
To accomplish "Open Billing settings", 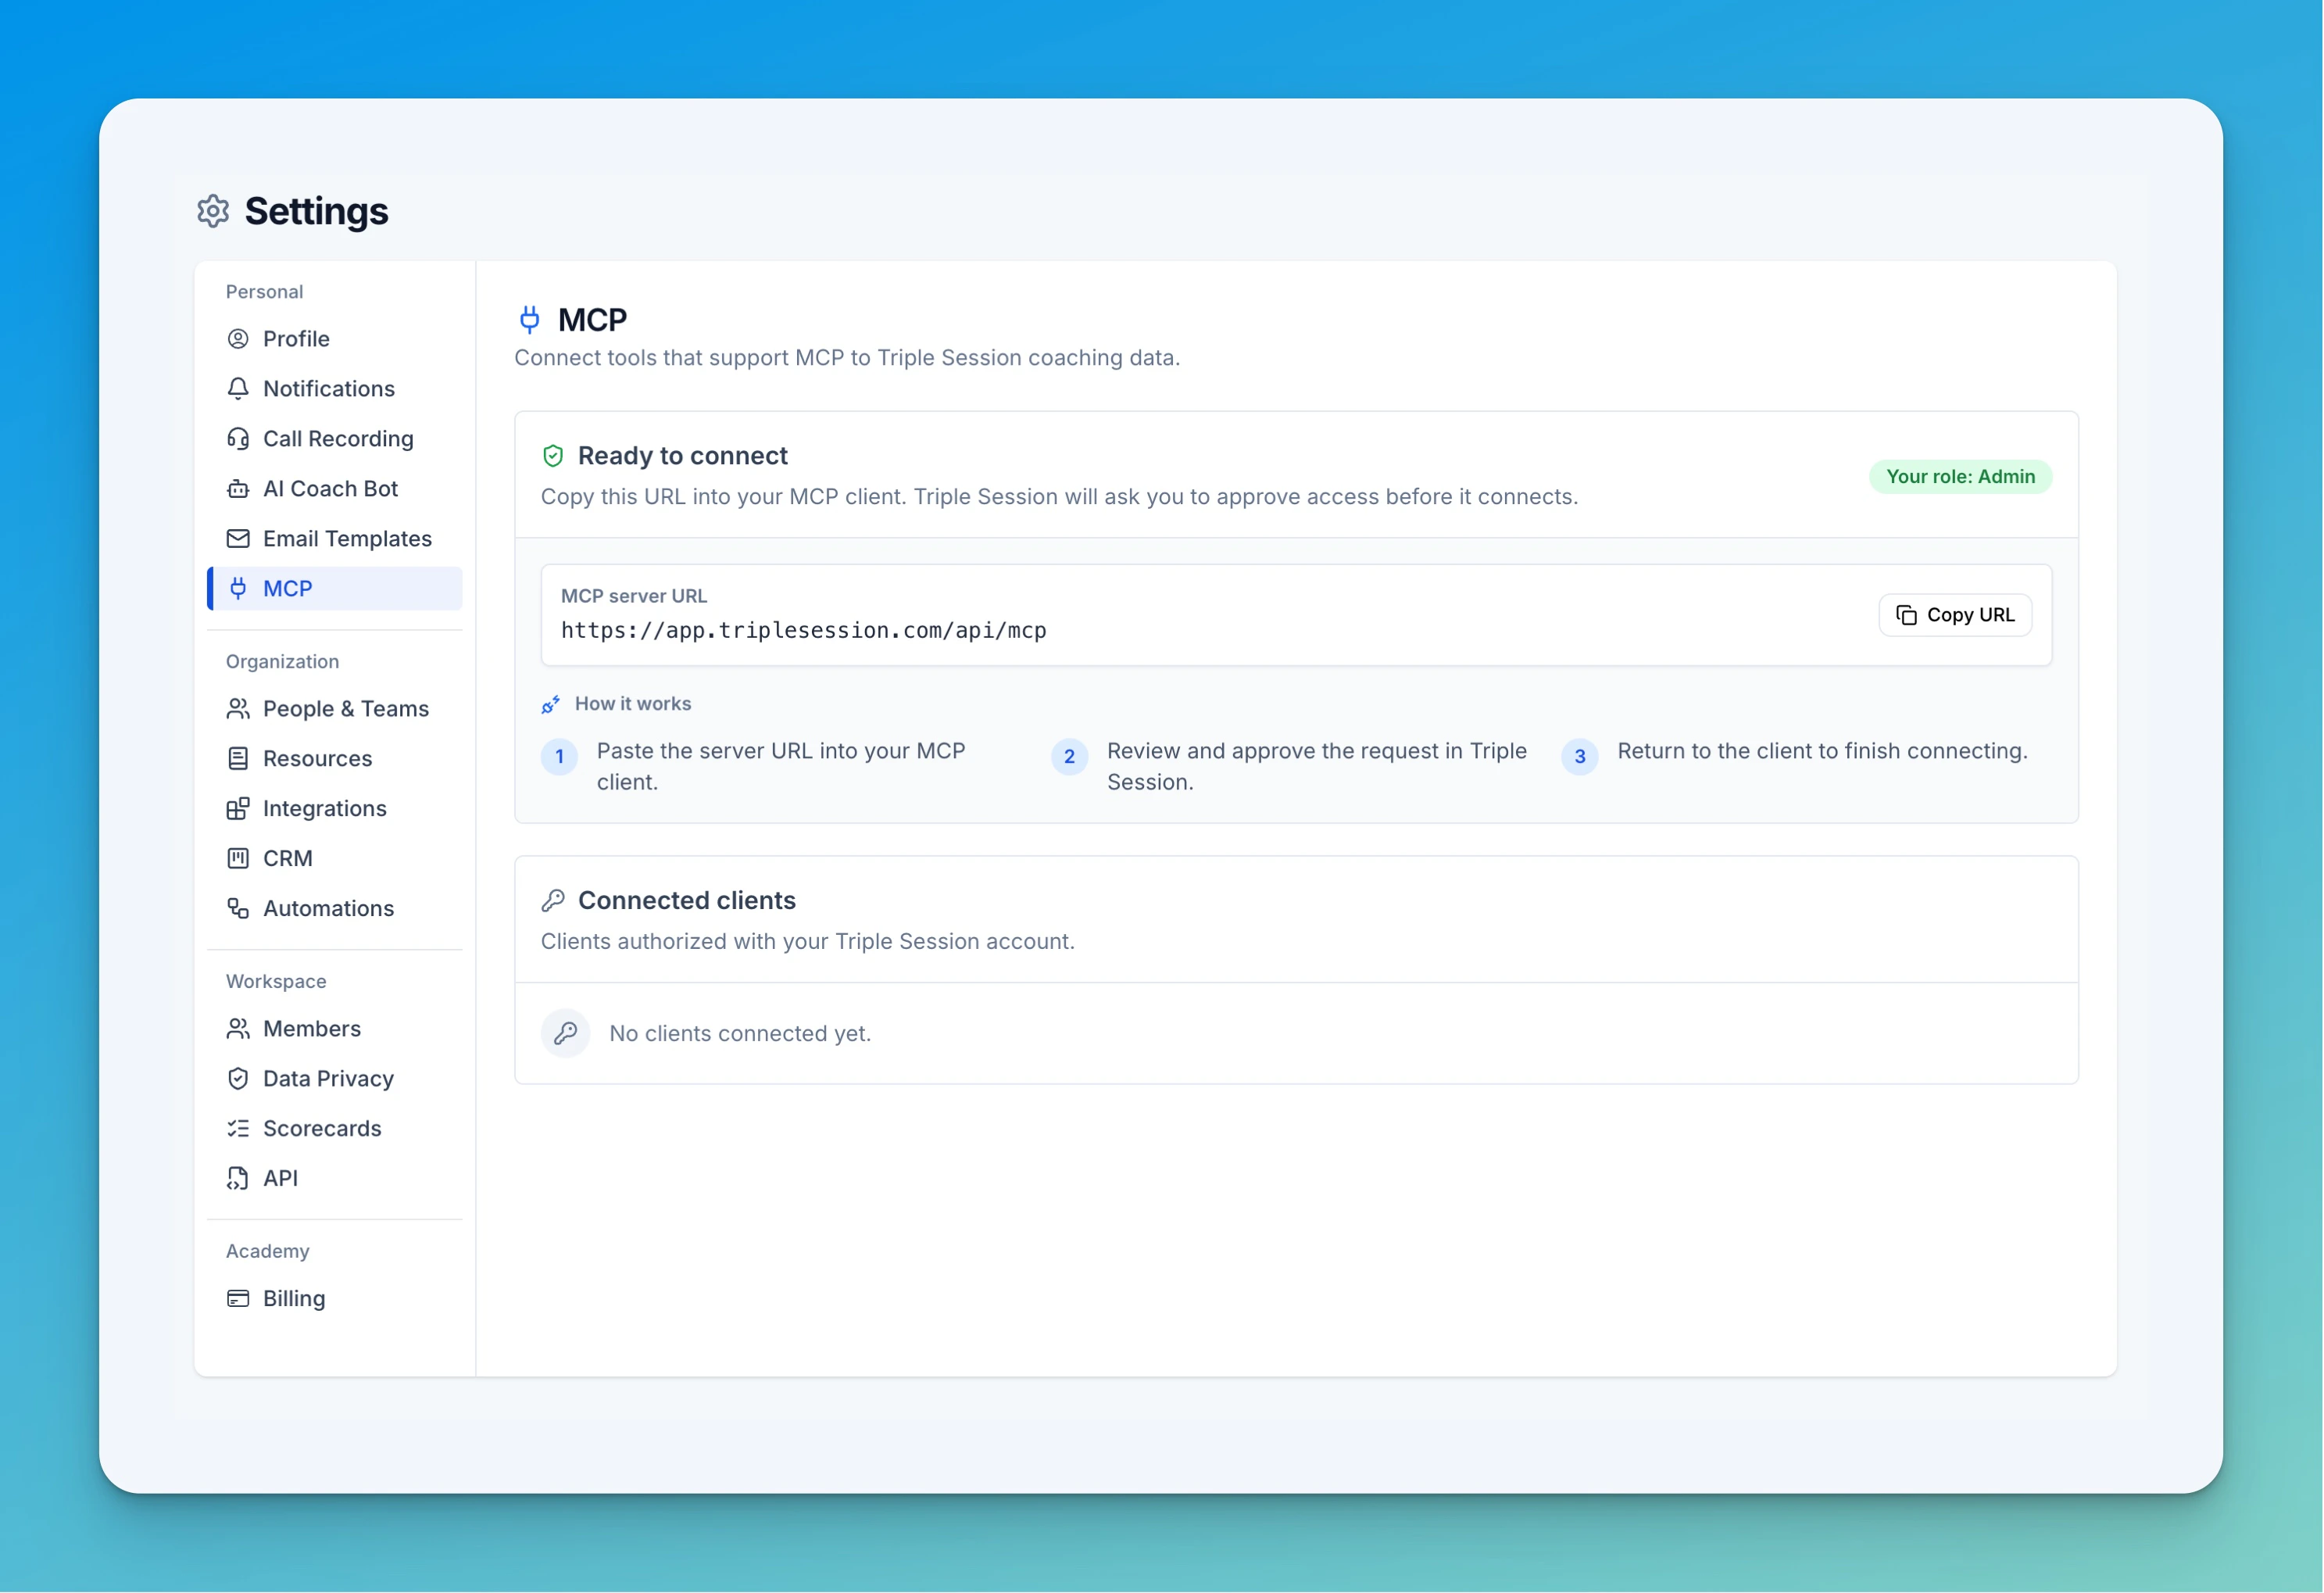I will click(x=335, y=1299).
